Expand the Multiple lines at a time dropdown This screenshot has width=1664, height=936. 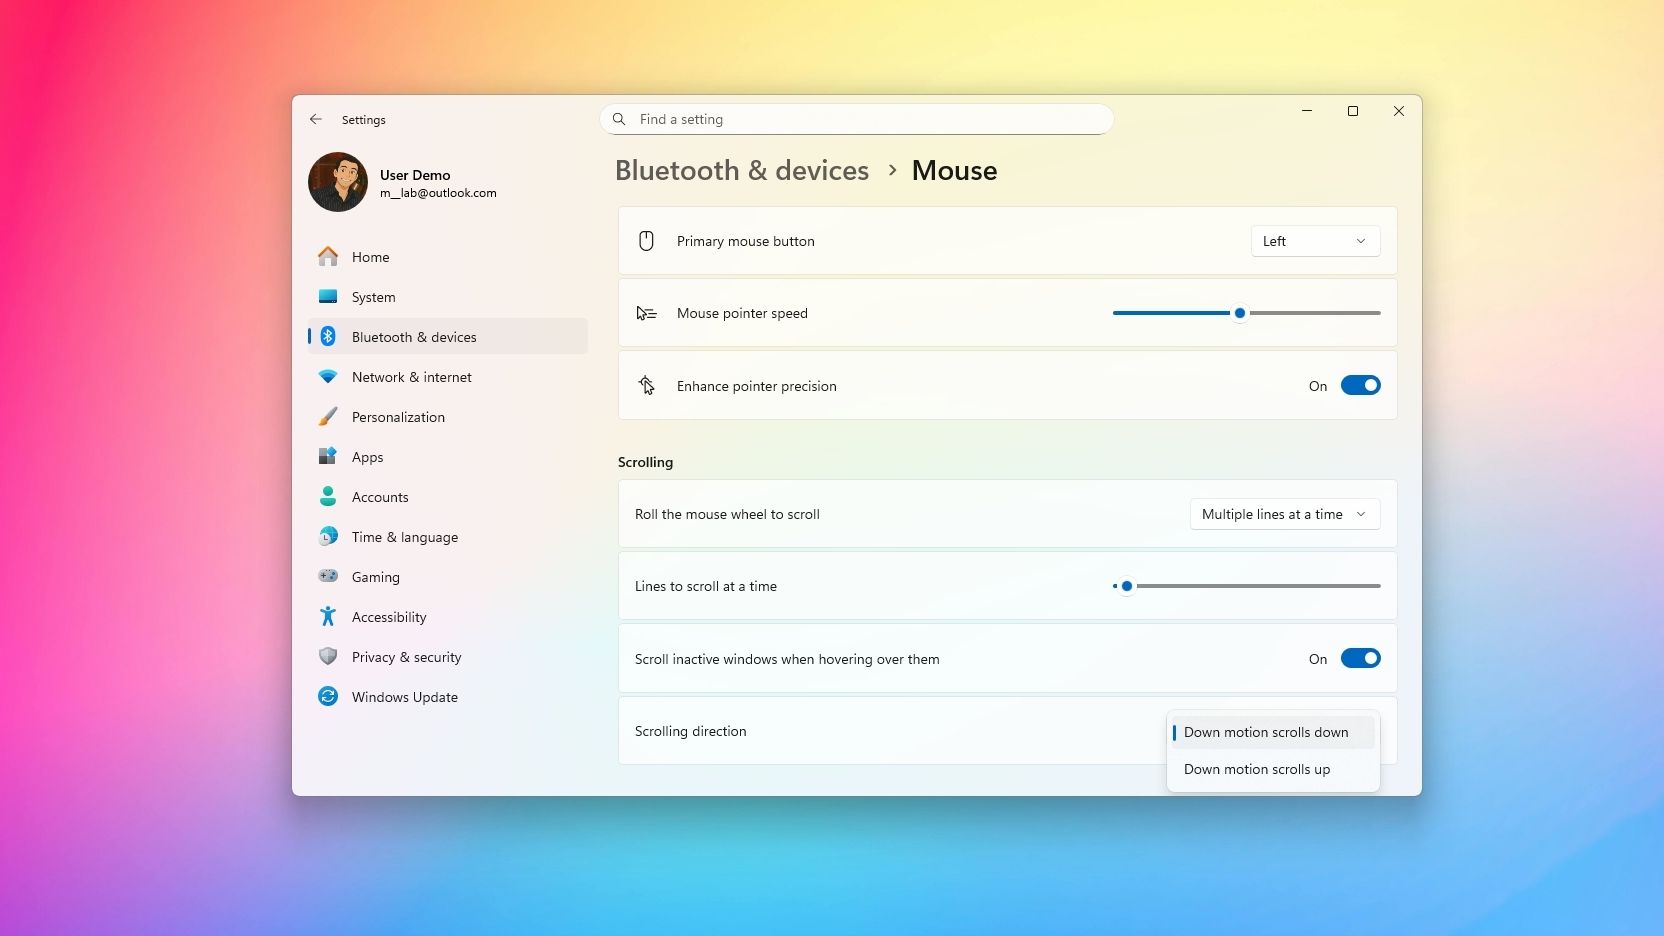point(1285,514)
